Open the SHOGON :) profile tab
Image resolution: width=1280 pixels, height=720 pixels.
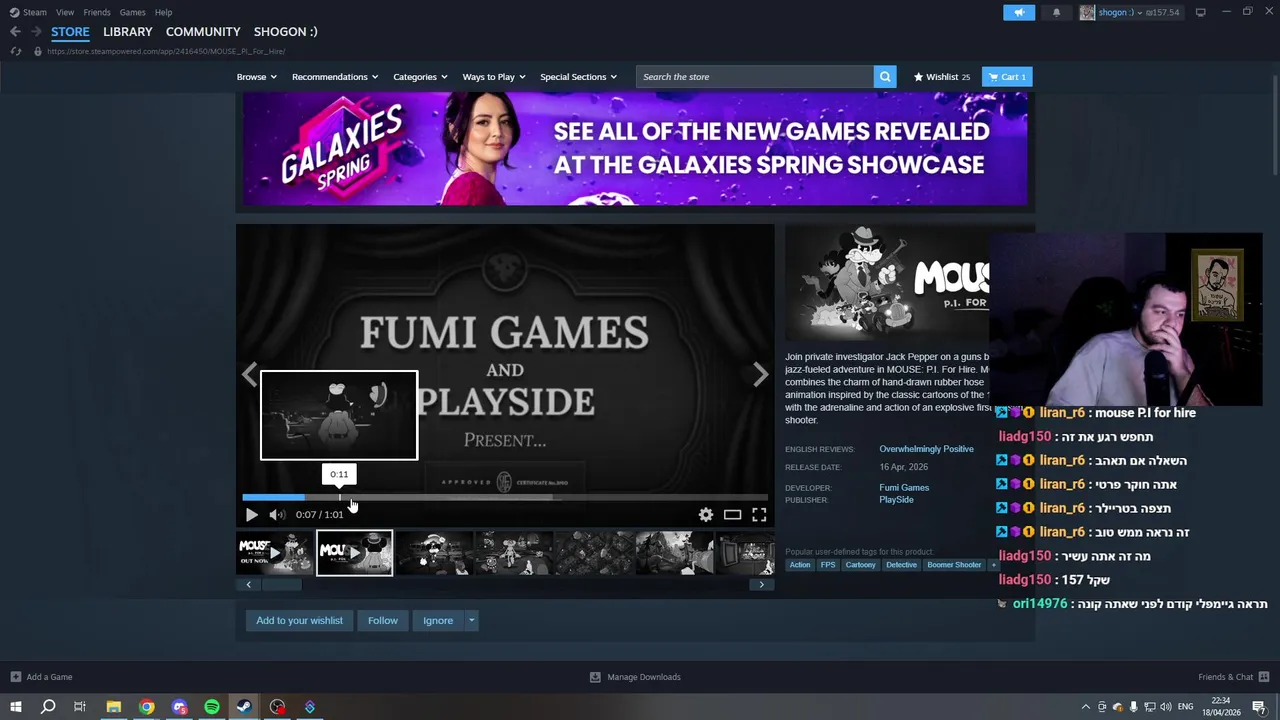286,32
